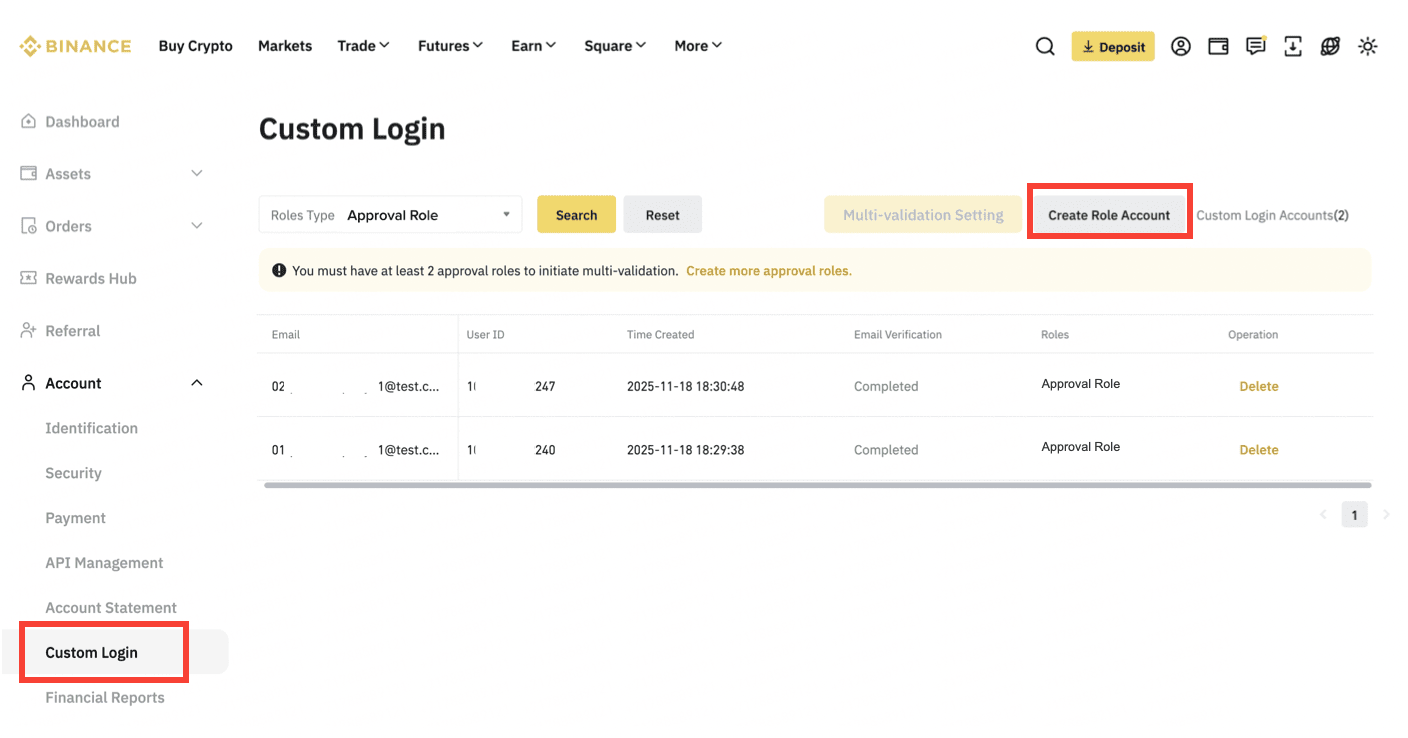
Task: Open the Futures menu
Action: point(450,46)
